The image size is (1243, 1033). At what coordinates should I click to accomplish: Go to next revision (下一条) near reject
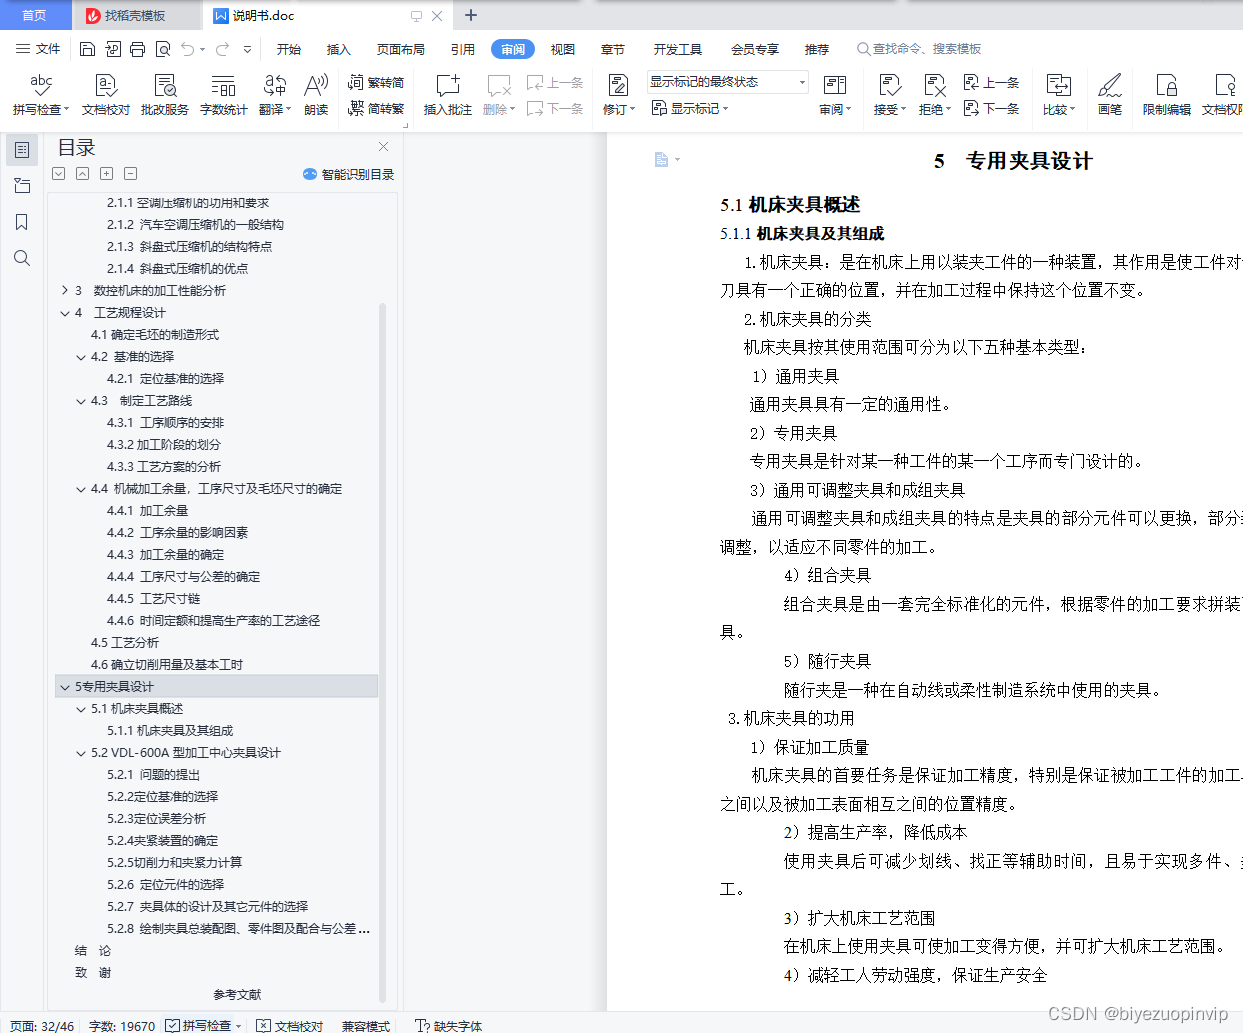pyautogui.click(x=992, y=108)
